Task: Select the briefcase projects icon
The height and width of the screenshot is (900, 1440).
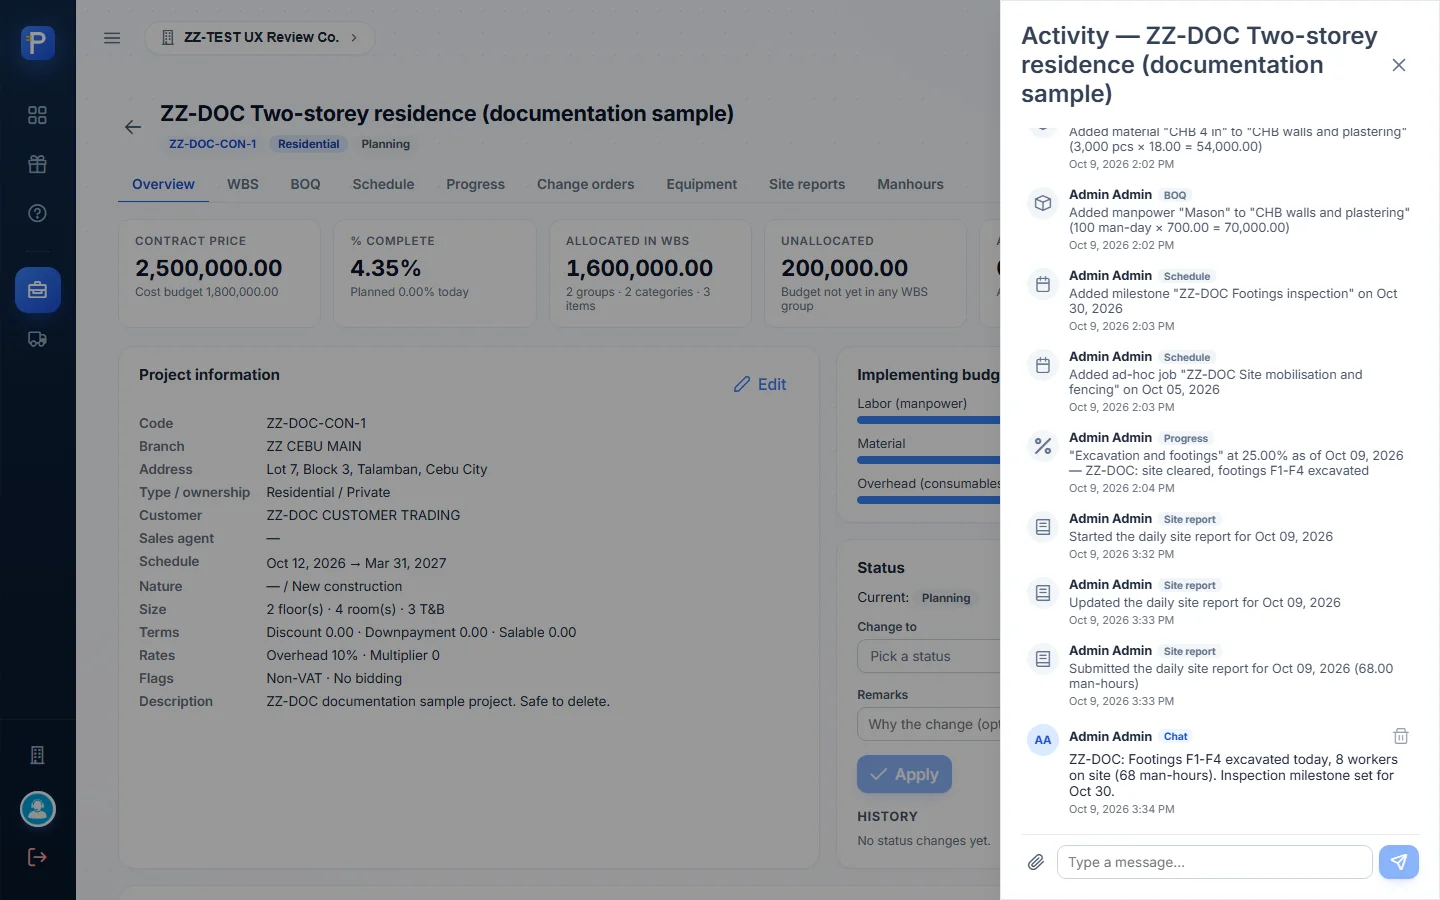Action: point(37,290)
